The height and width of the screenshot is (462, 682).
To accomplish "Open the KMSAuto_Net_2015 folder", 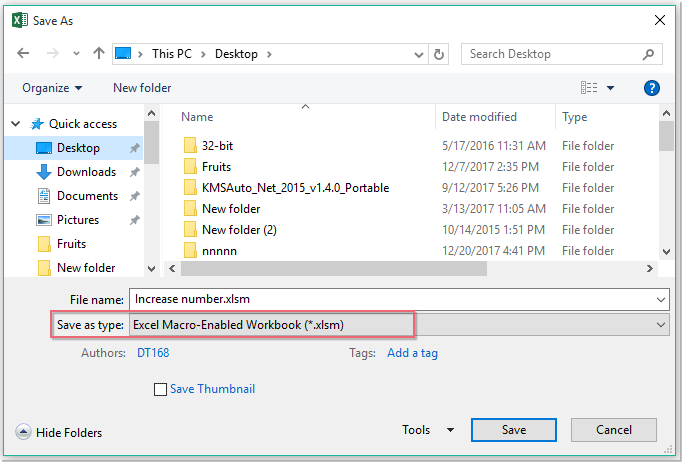I will tap(294, 188).
